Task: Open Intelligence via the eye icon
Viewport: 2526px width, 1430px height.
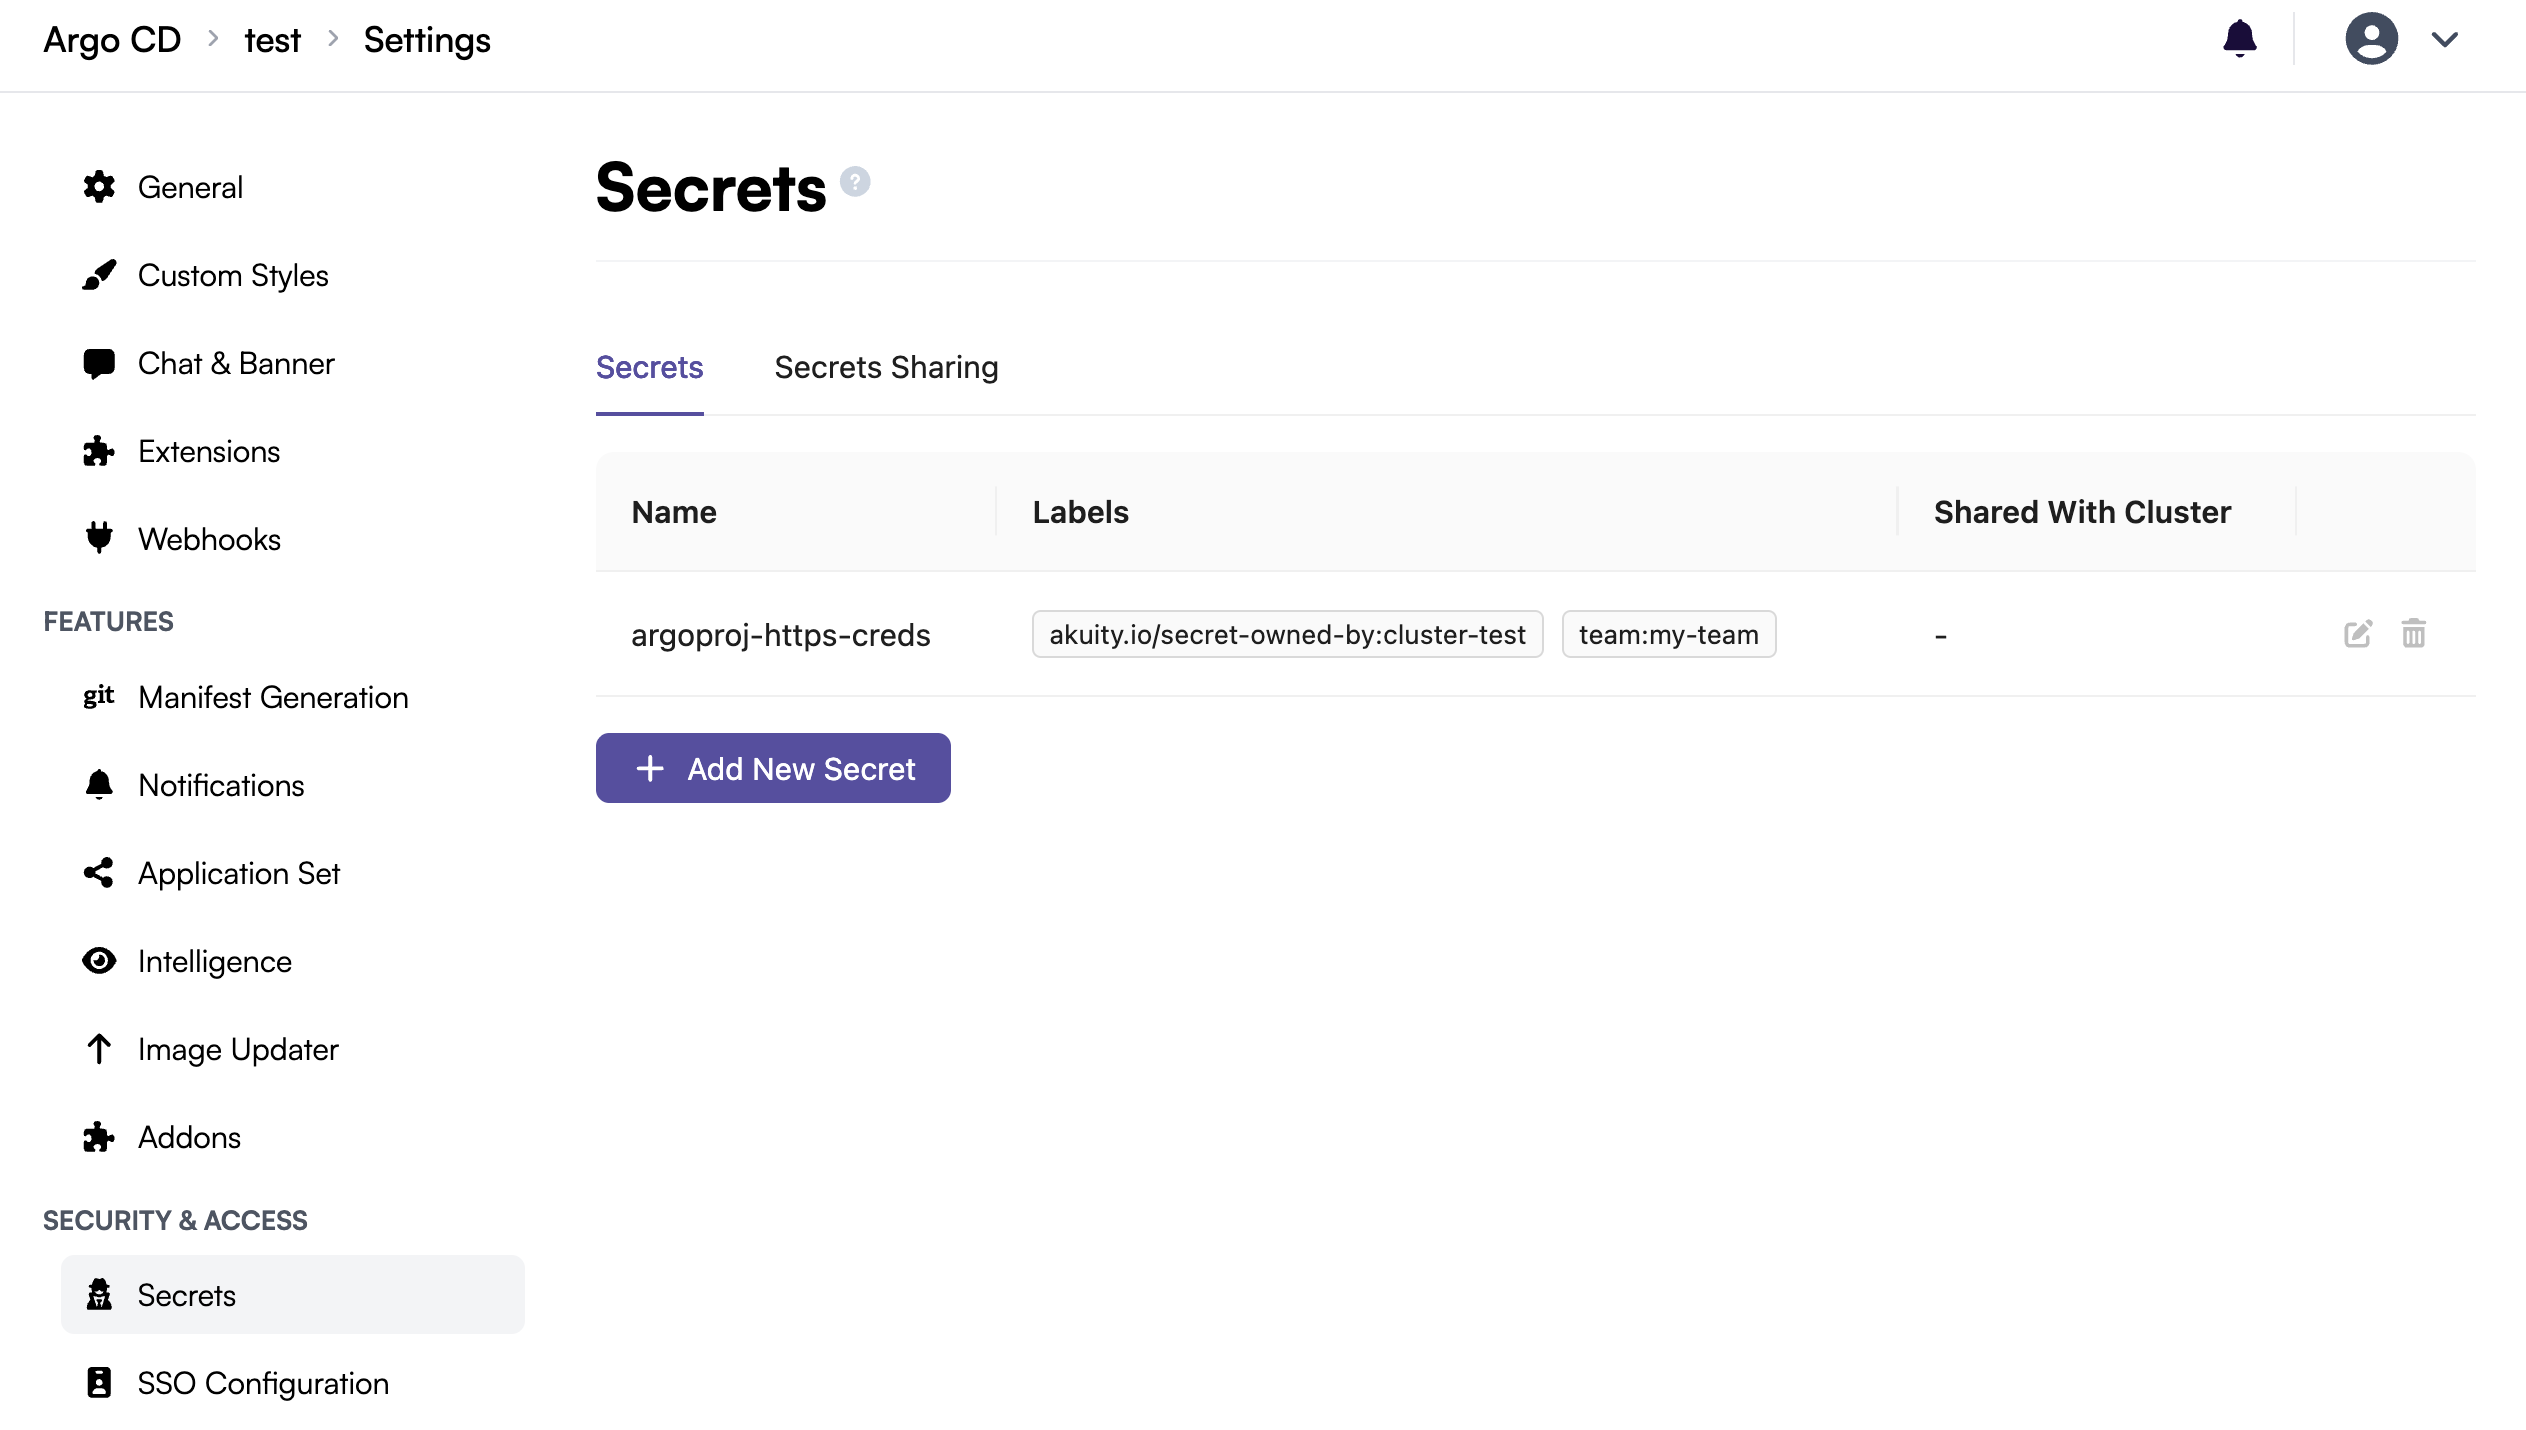Action: pyautogui.click(x=99, y=961)
